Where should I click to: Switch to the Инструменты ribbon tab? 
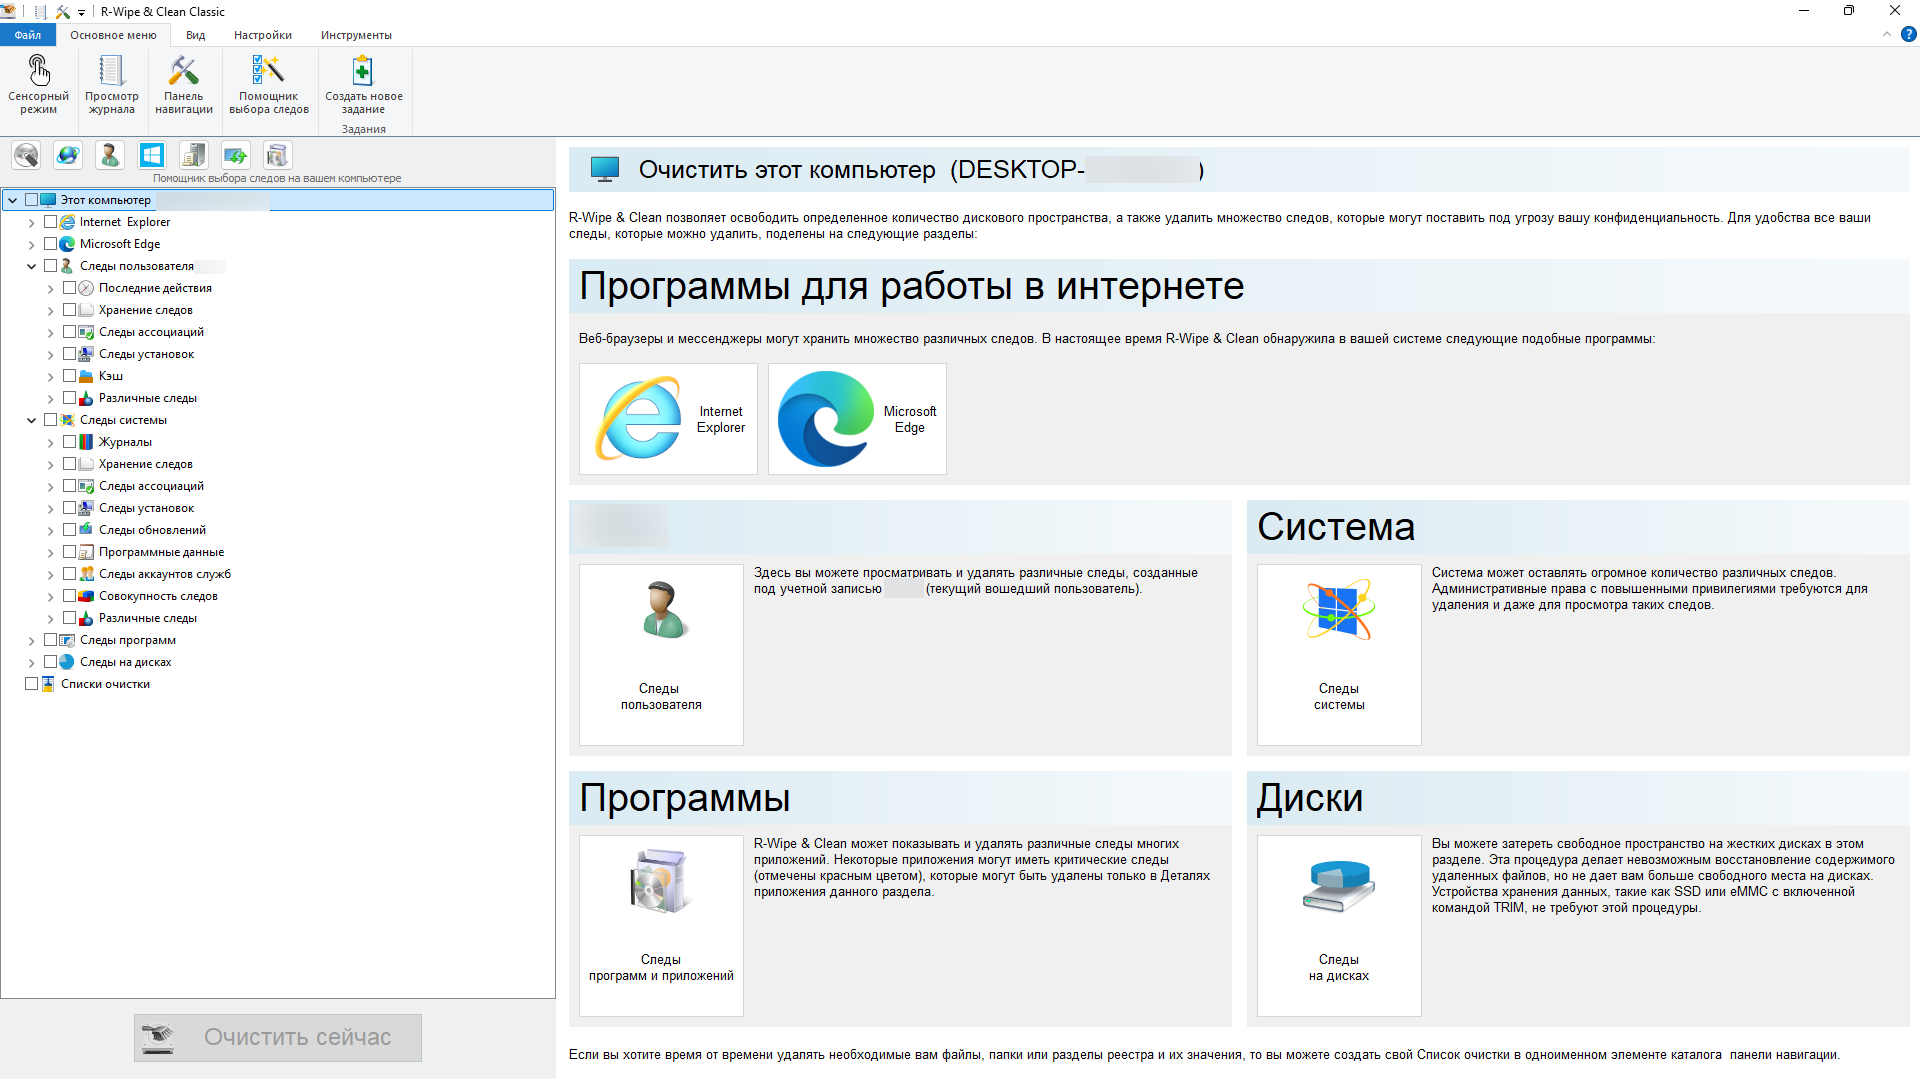[x=356, y=35]
